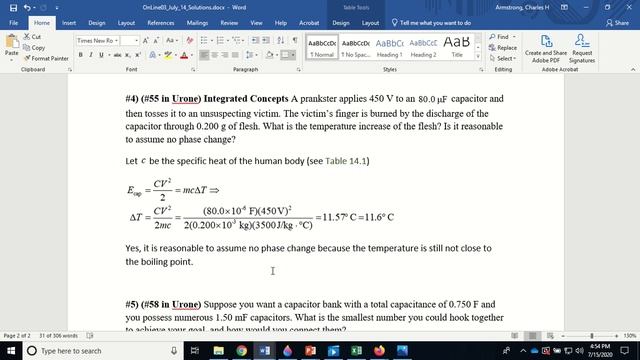This screenshot has height=360, width=640.
Task: Toggle superscript formatting
Action: click(138, 55)
